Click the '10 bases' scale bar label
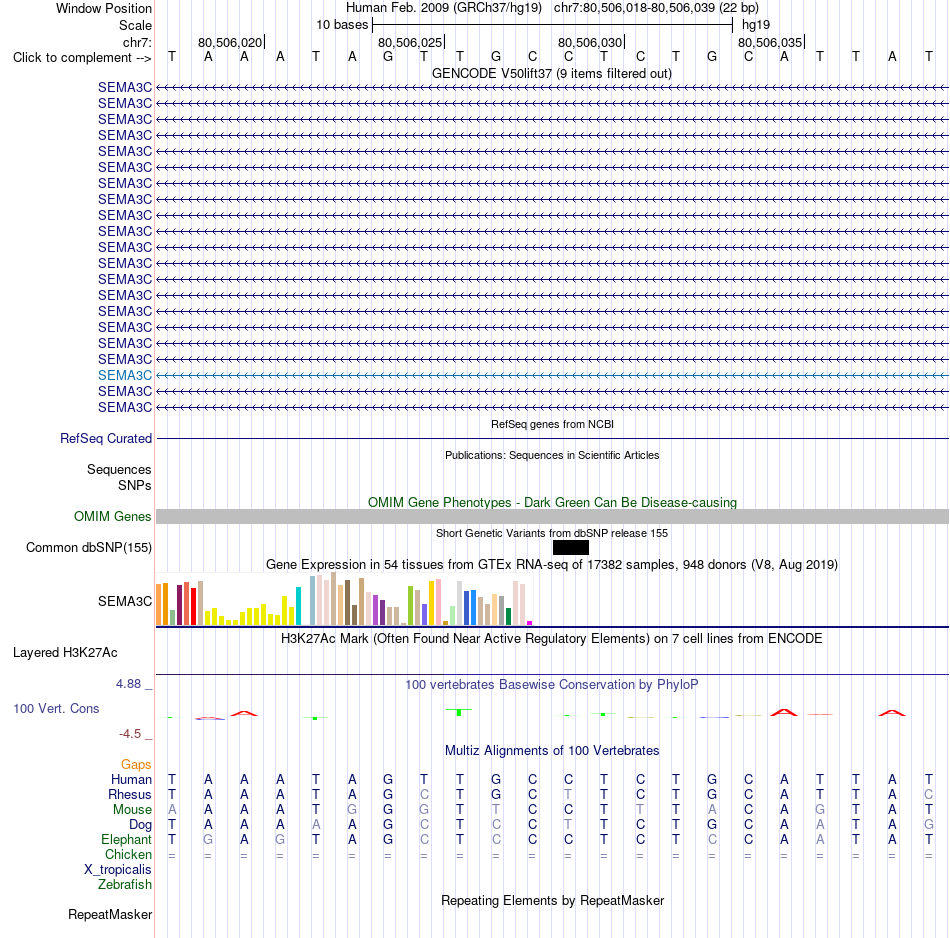Image resolution: width=950 pixels, height=938 pixels. (x=342, y=25)
